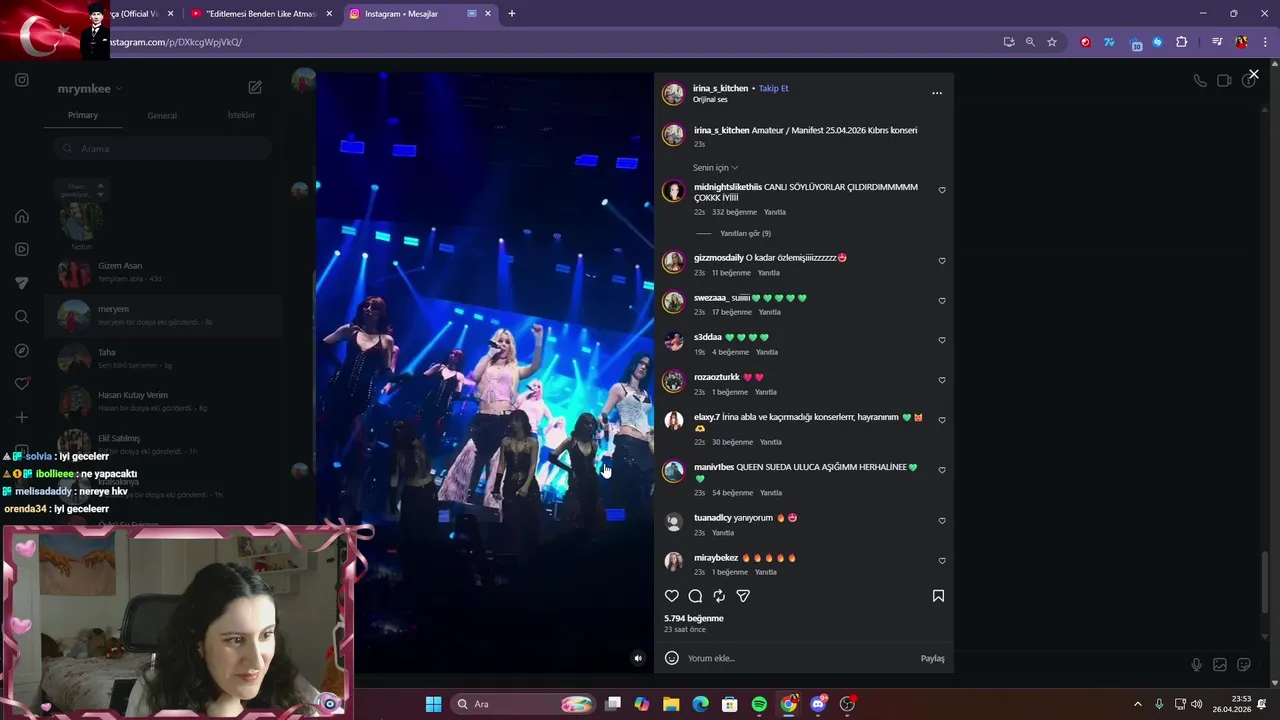1280x720 pixels.
Task: Open a new browser tab
Action: point(512,14)
